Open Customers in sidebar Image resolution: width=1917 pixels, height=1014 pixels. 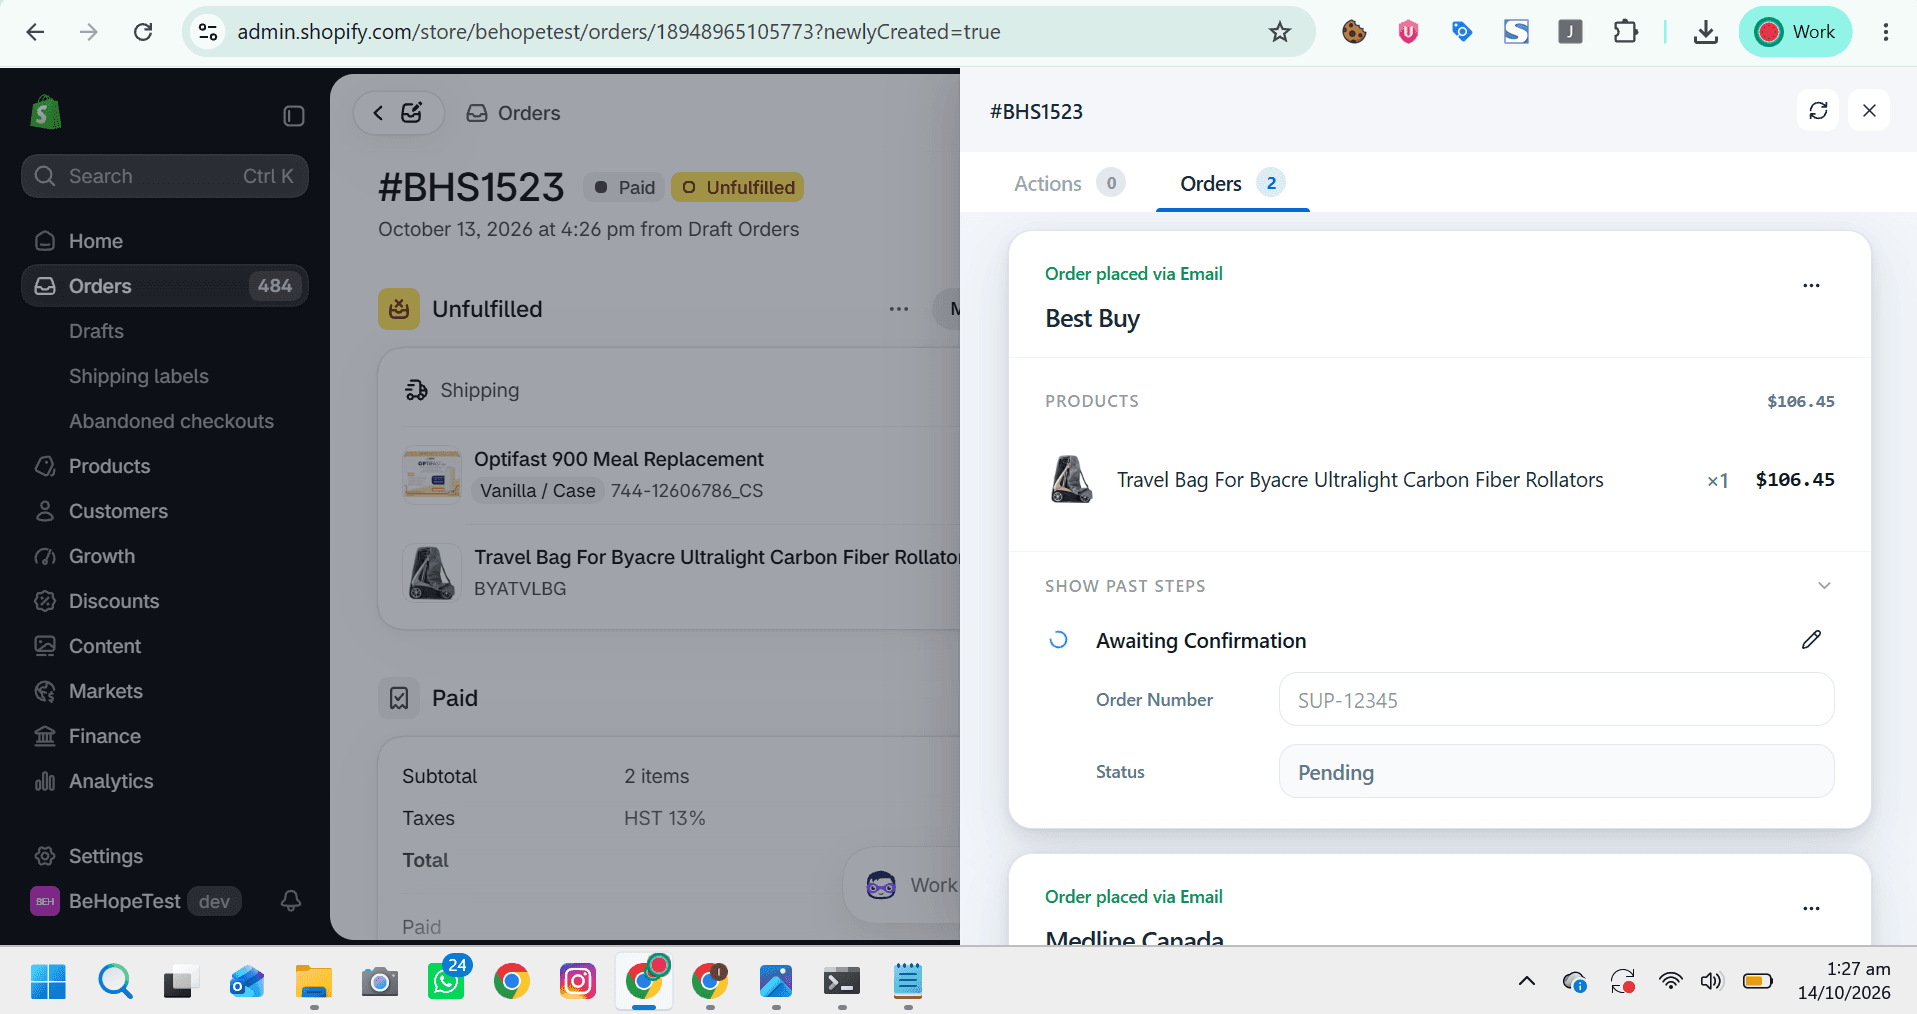(x=118, y=511)
